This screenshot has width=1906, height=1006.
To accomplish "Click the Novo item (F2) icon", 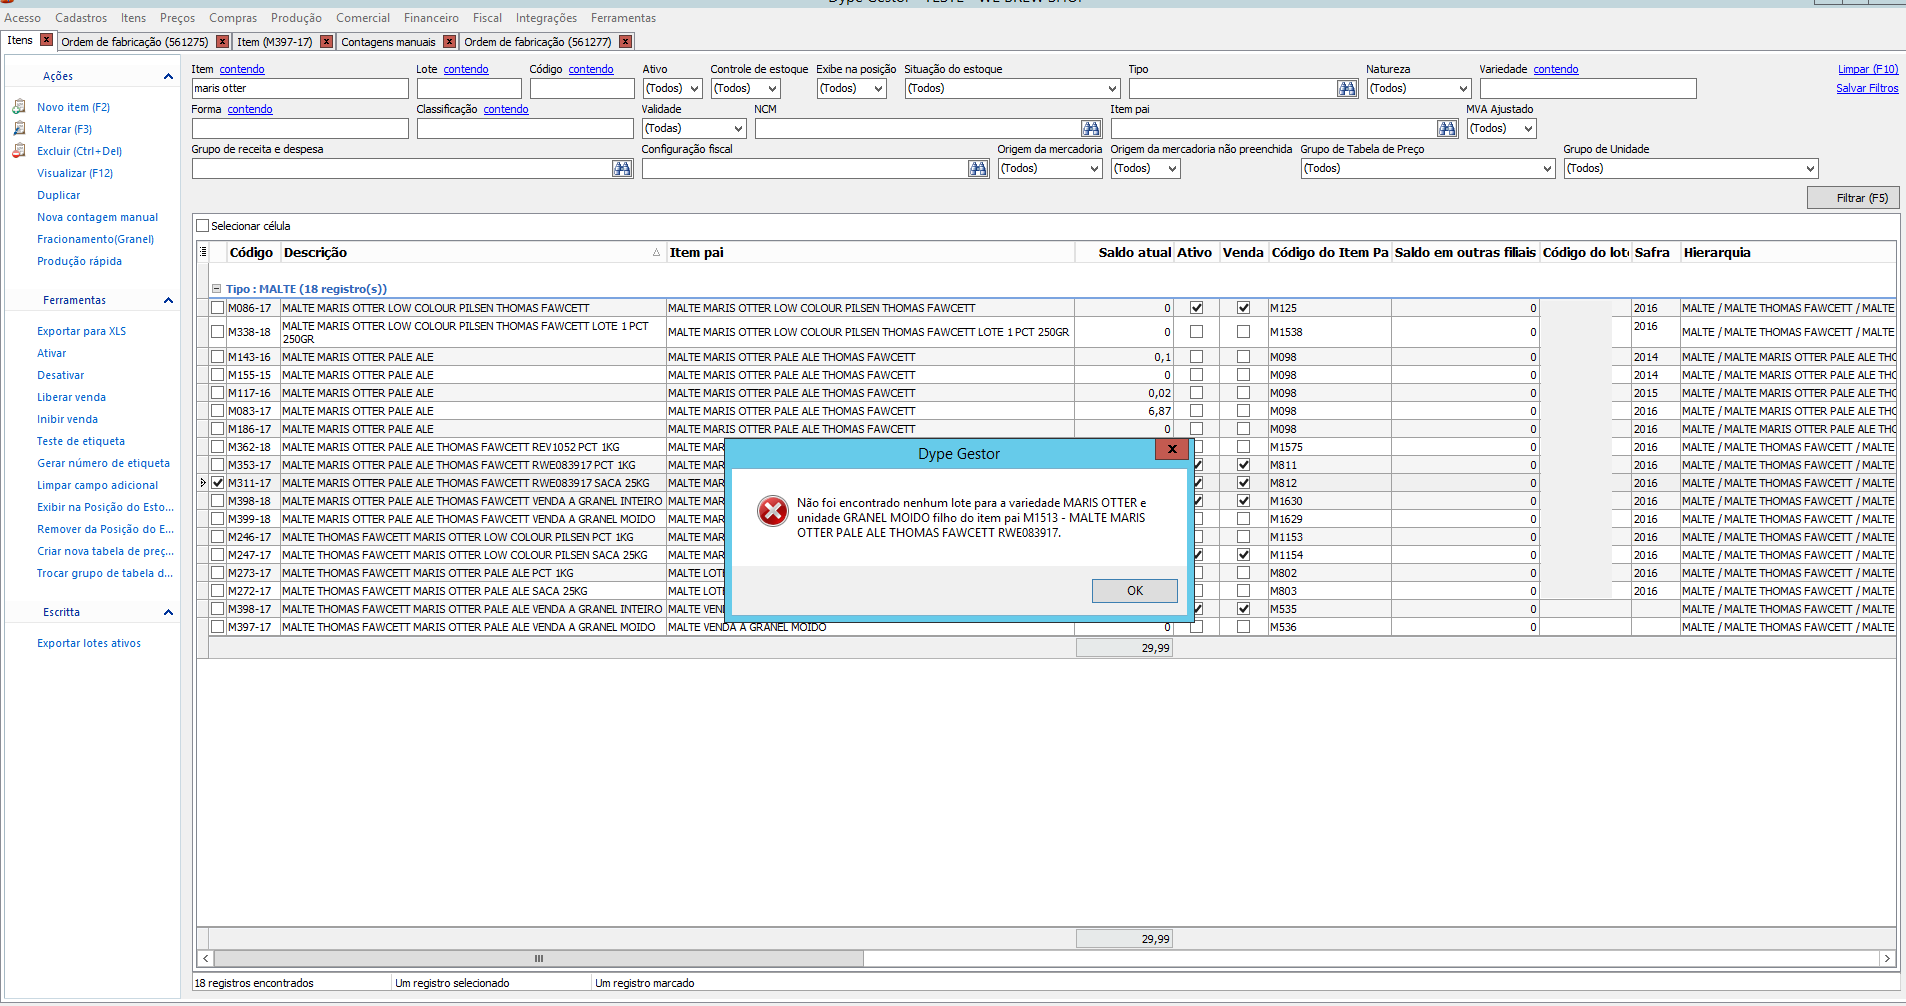I will pyautogui.click(x=19, y=107).
